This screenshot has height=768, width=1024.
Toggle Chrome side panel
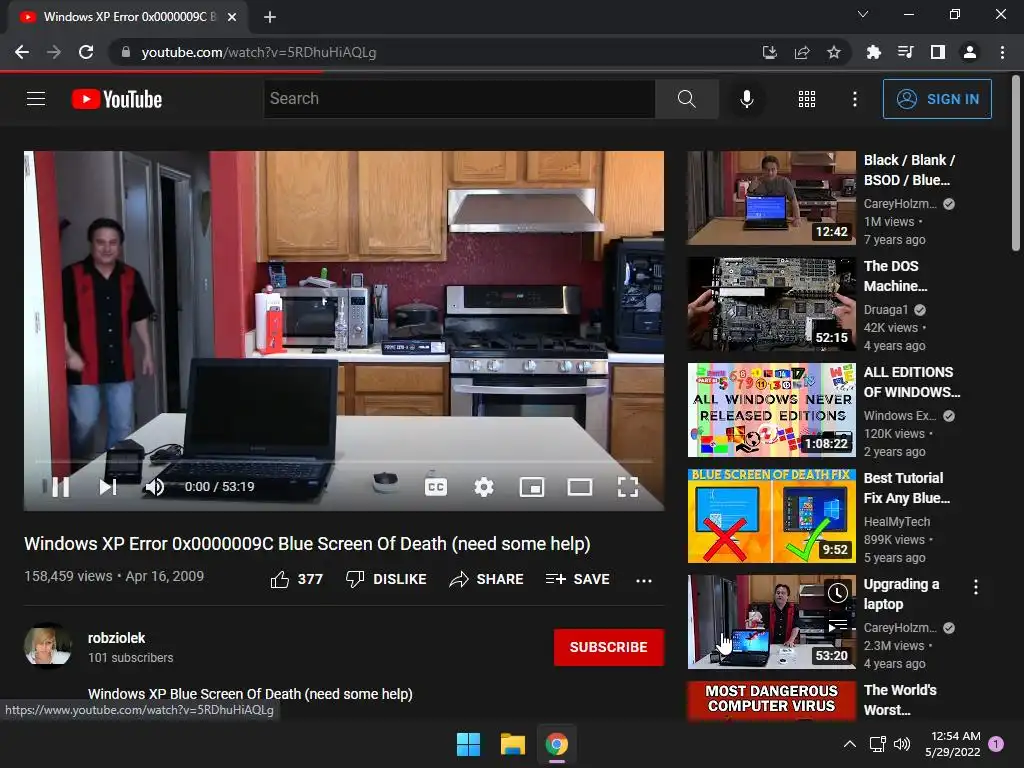(x=938, y=52)
